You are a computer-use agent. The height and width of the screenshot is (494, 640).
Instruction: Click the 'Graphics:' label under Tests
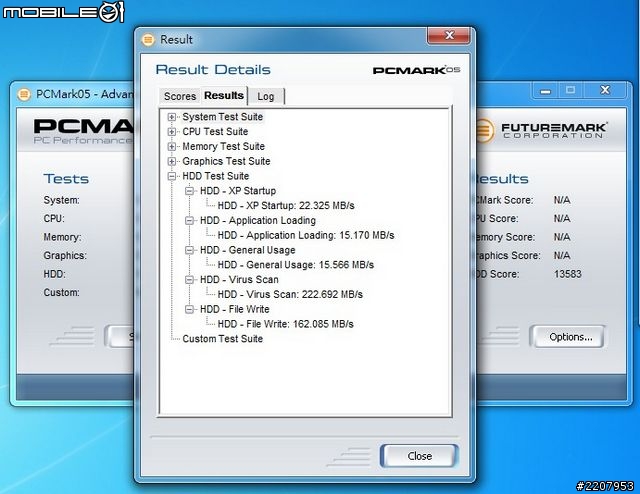pos(65,256)
